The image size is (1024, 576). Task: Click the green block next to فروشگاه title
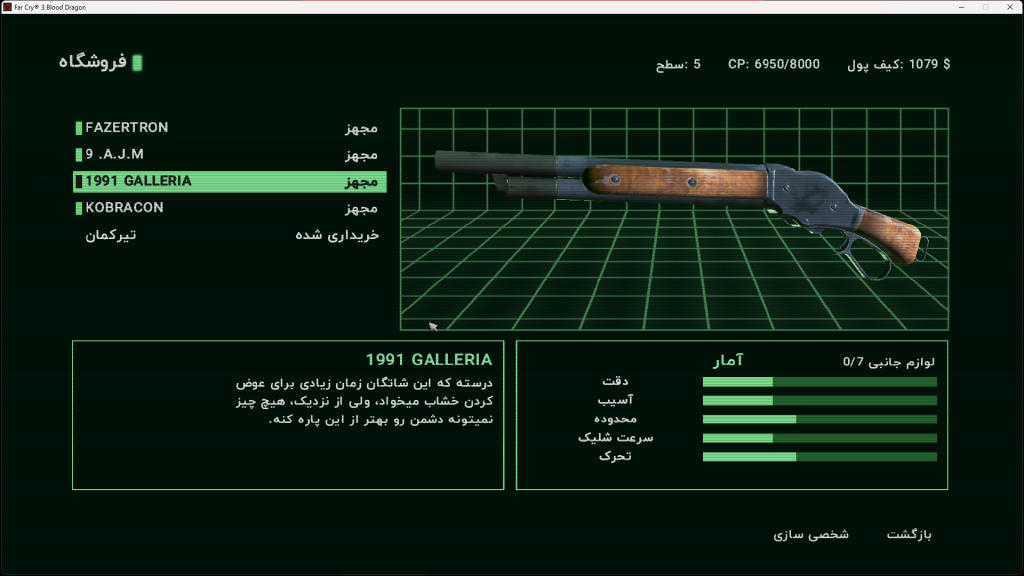[x=137, y=62]
